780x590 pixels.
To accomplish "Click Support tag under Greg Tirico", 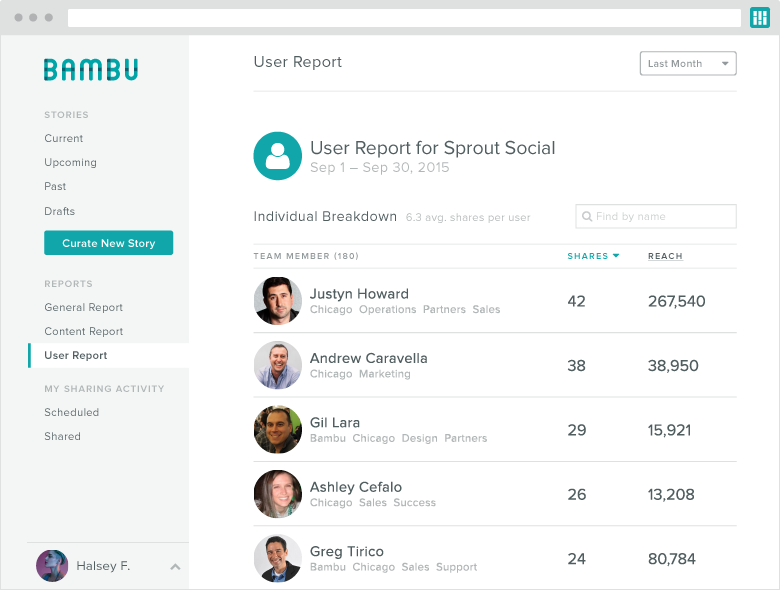I will [x=456, y=567].
